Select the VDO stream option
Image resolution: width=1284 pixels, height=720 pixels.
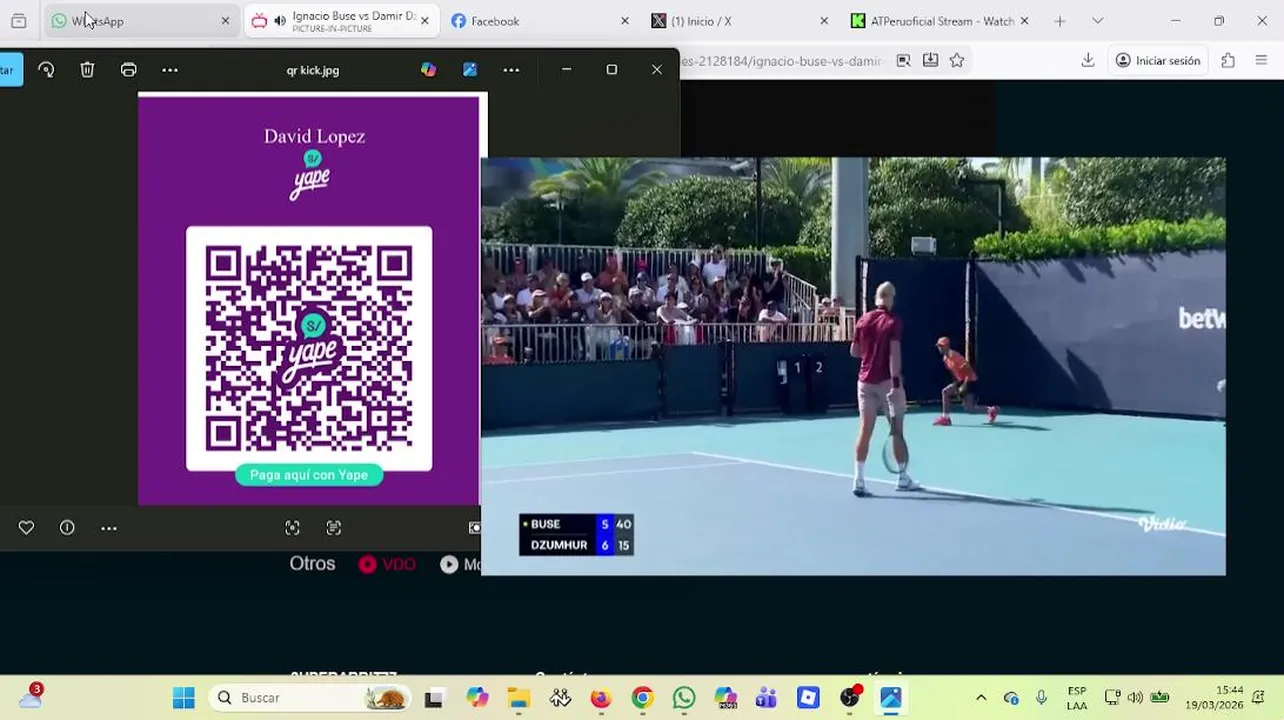(x=387, y=564)
